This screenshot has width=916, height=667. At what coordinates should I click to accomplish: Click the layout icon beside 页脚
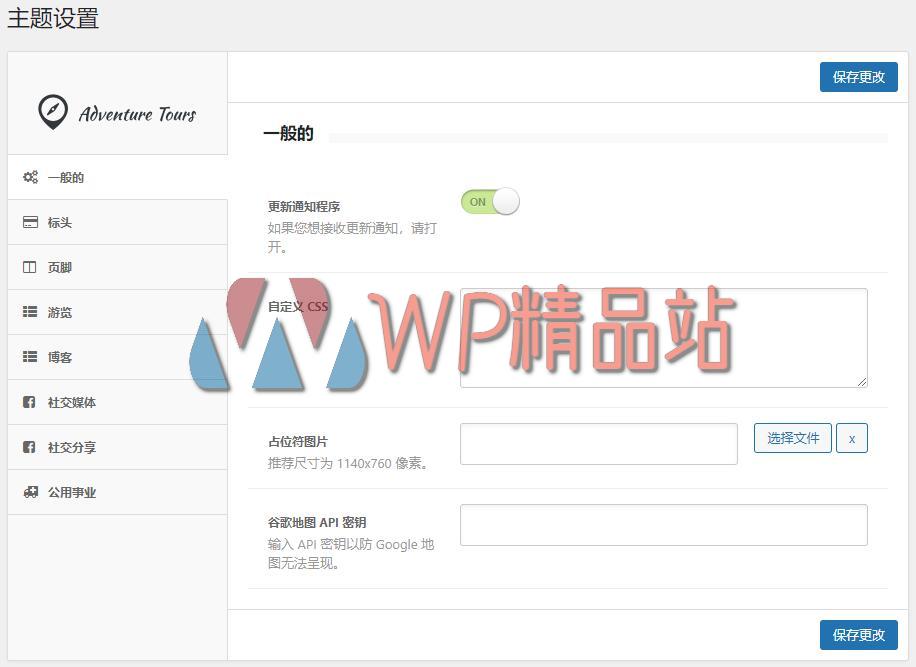click(x=30, y=267)
